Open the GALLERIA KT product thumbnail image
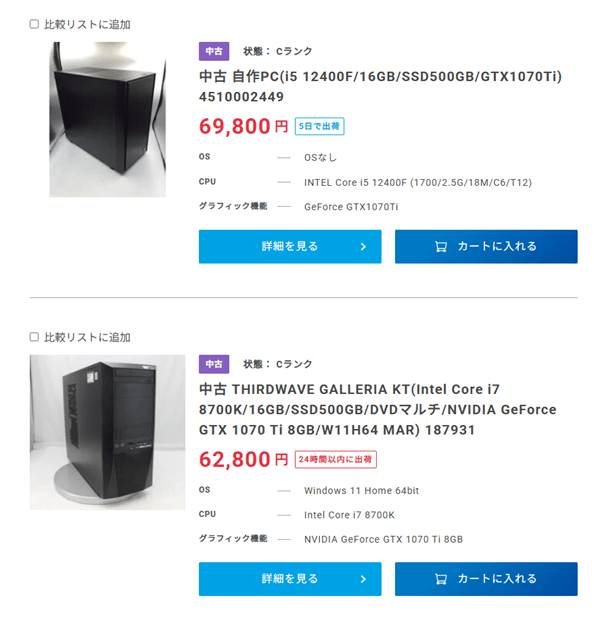The image size is (600, 621). [107, 432]
